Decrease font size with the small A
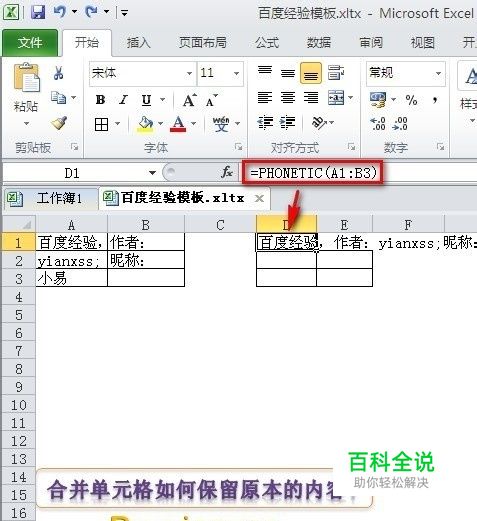 pyautogui.click(x=211, y=100)
